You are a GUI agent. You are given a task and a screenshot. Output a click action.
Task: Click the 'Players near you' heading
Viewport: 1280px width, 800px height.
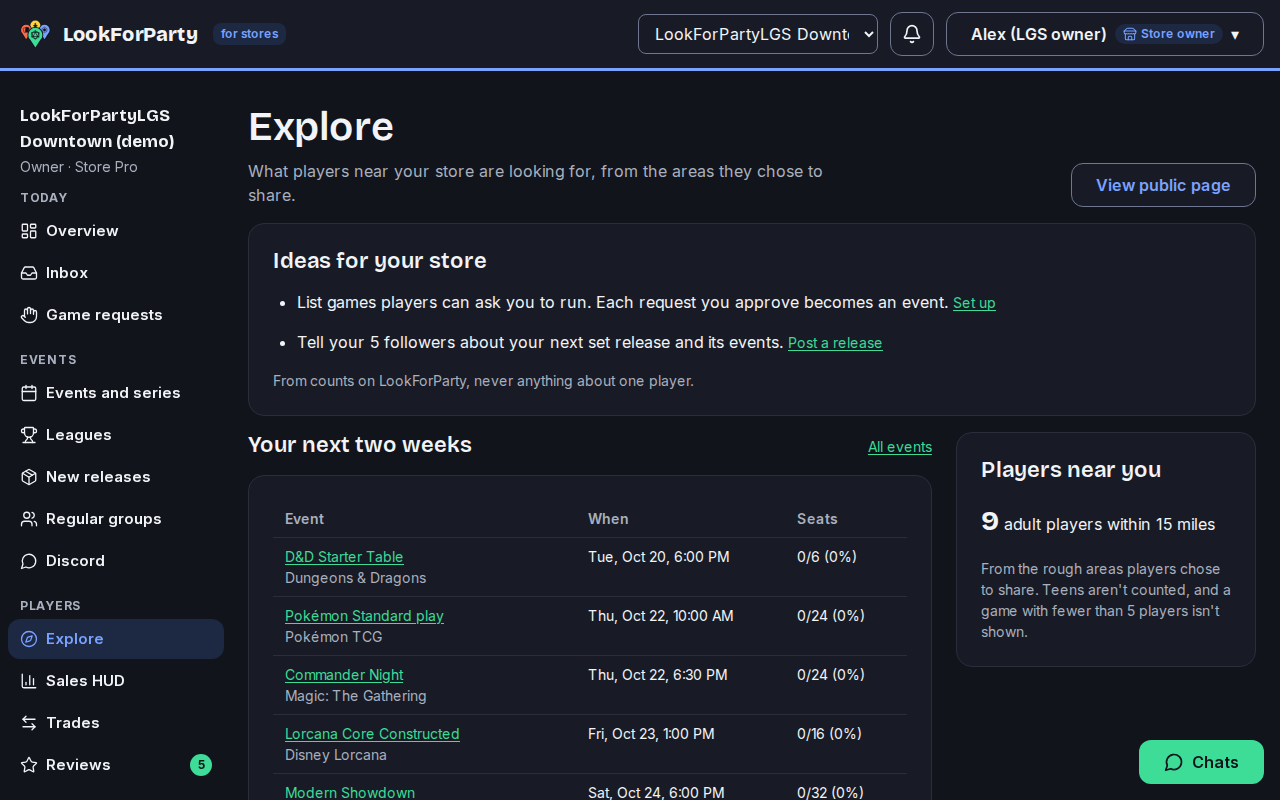pos(1071,469)
